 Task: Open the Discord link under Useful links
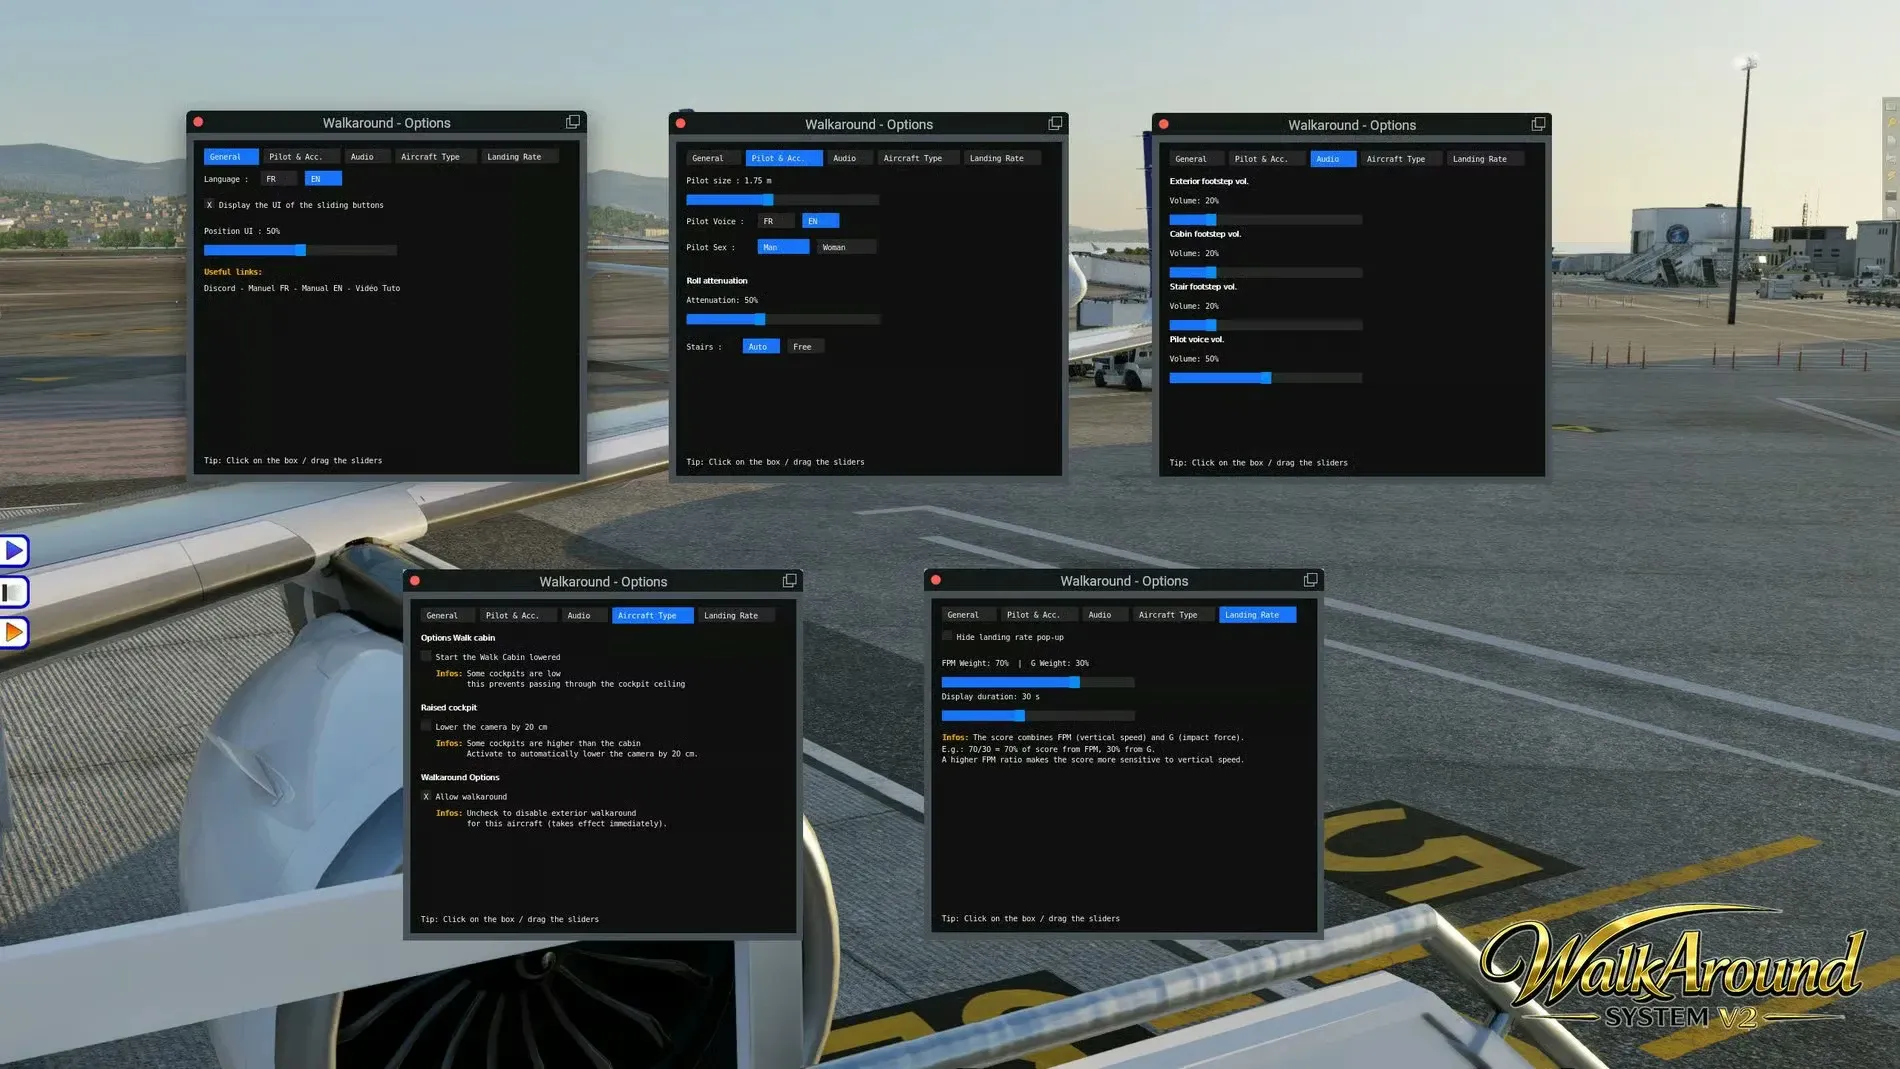coord(219,288)
